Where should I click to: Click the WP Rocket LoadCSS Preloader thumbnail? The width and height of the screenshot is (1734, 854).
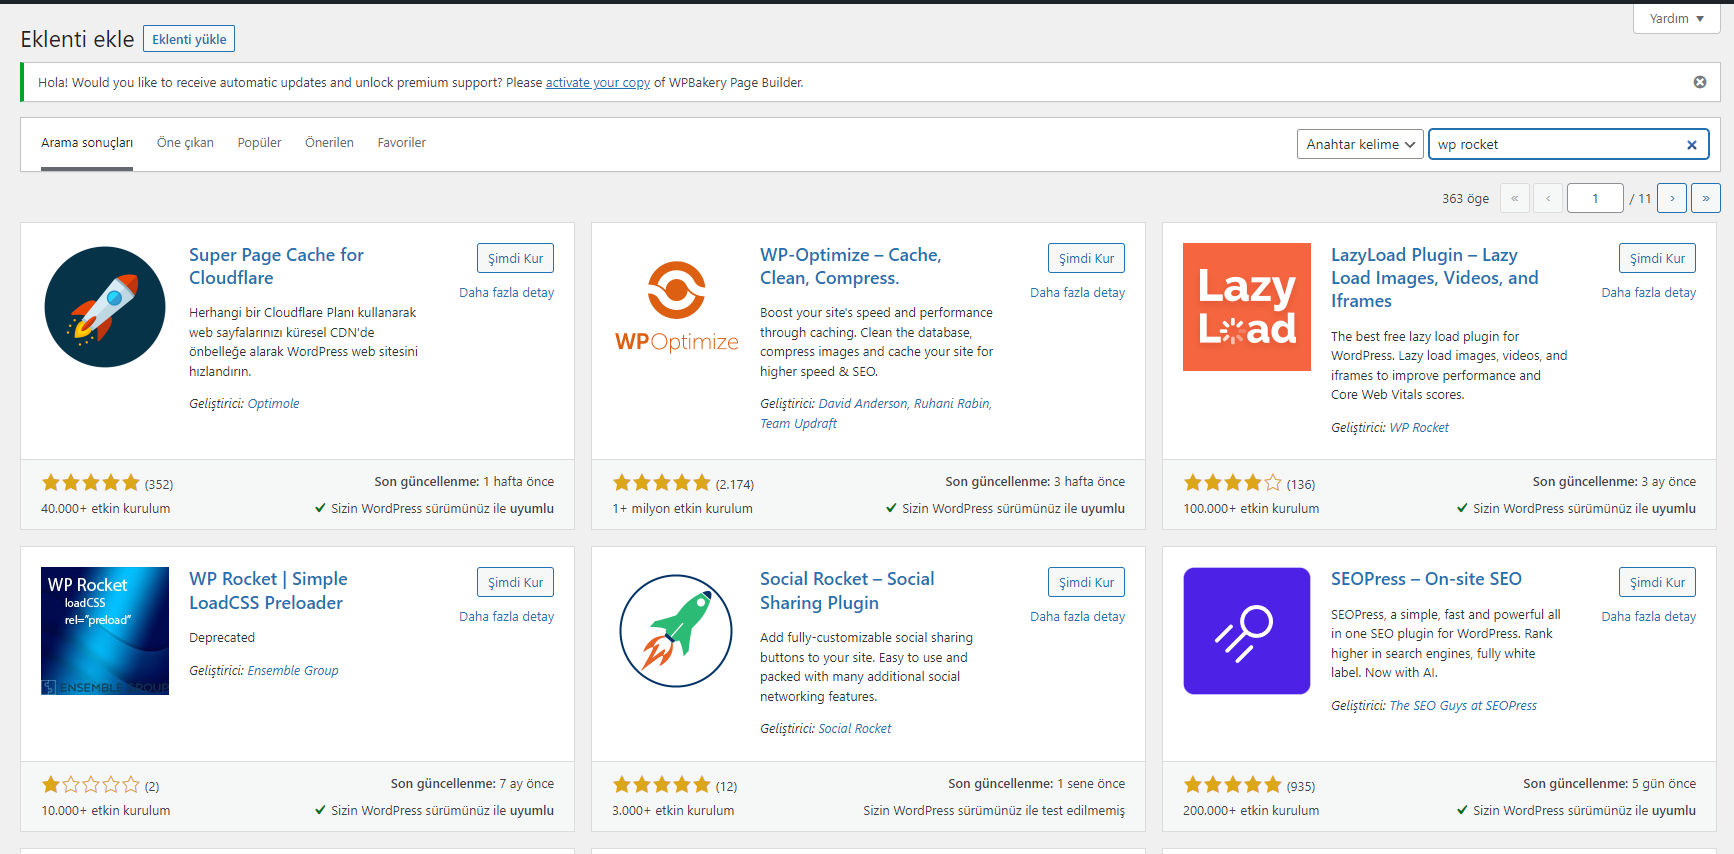click(105, 631)
